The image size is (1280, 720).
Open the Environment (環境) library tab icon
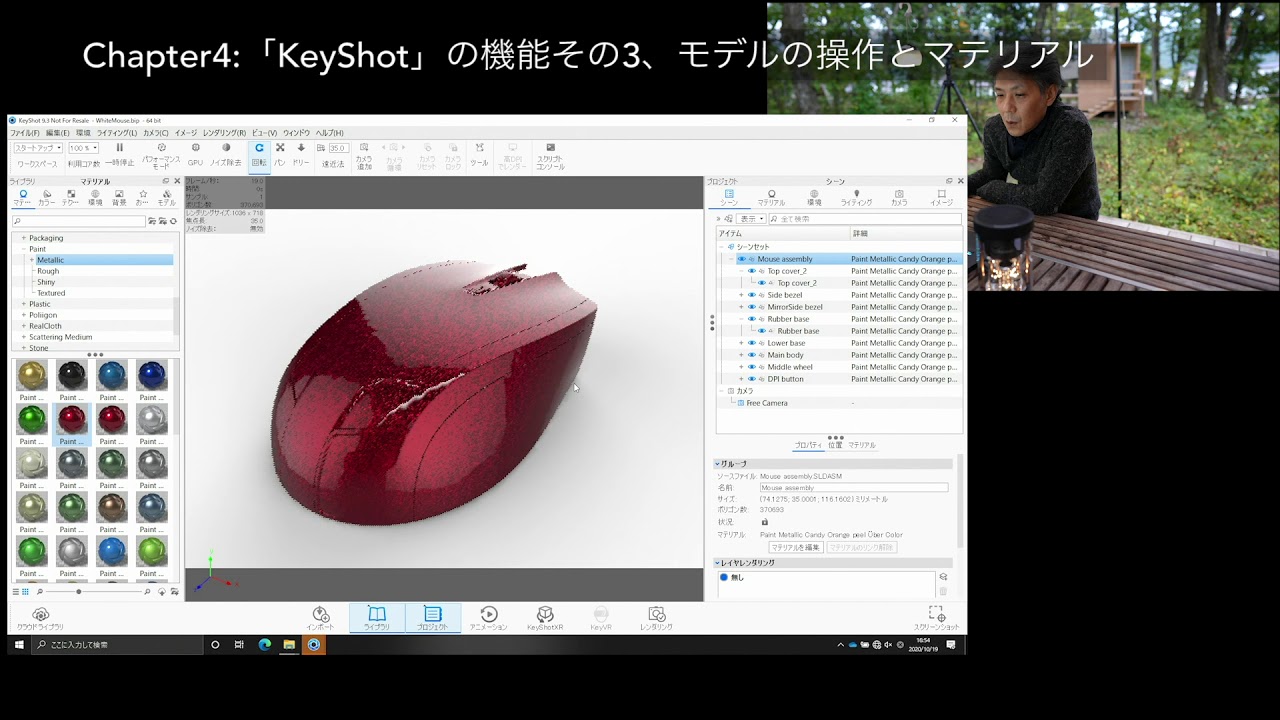(x=95, y=194)
